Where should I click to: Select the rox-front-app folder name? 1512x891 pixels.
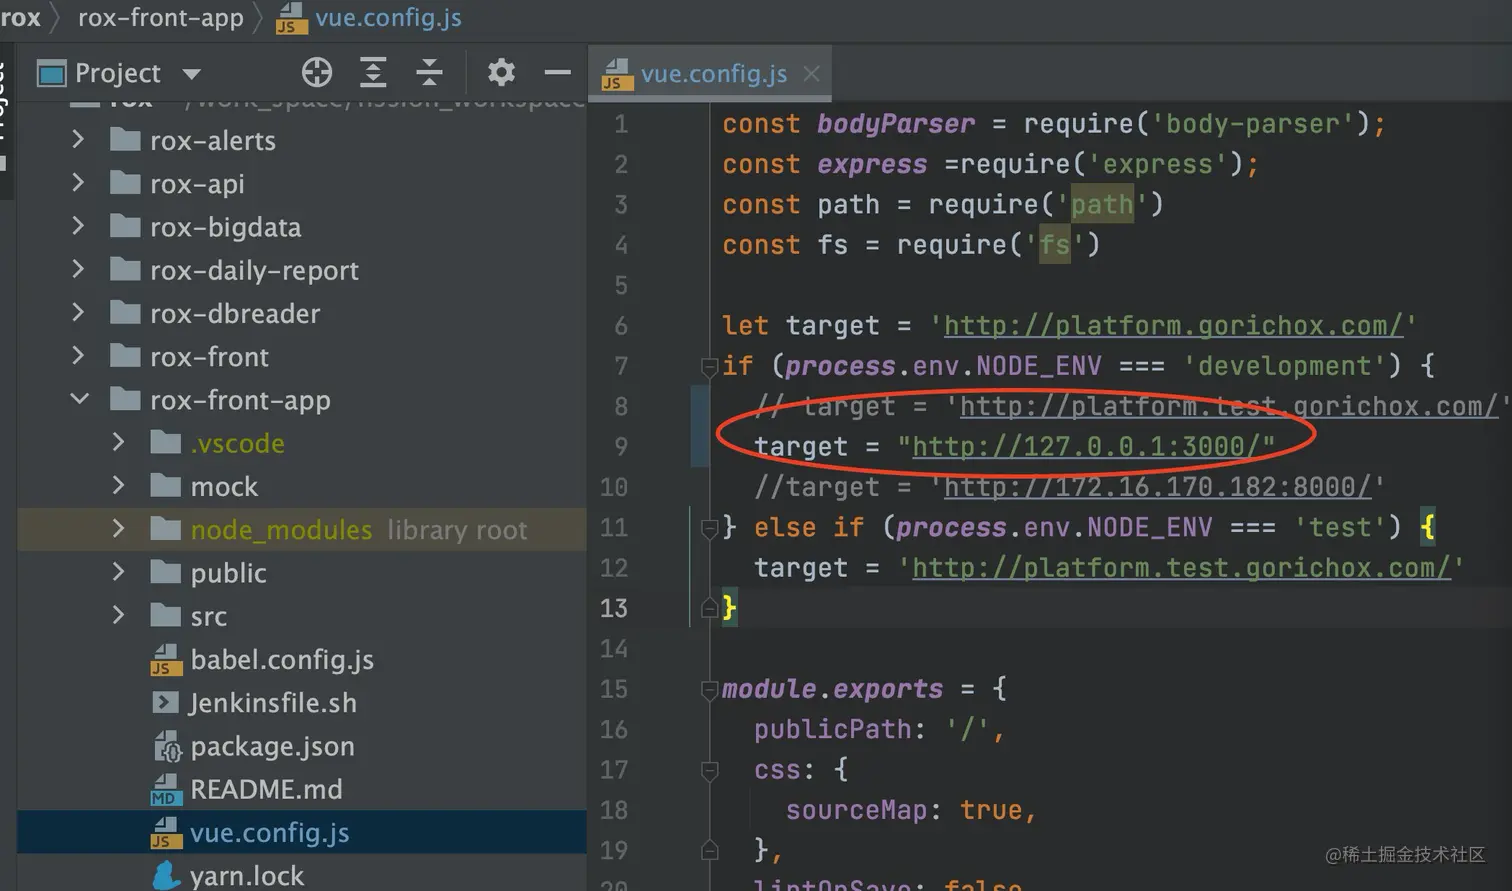[240, 400]
